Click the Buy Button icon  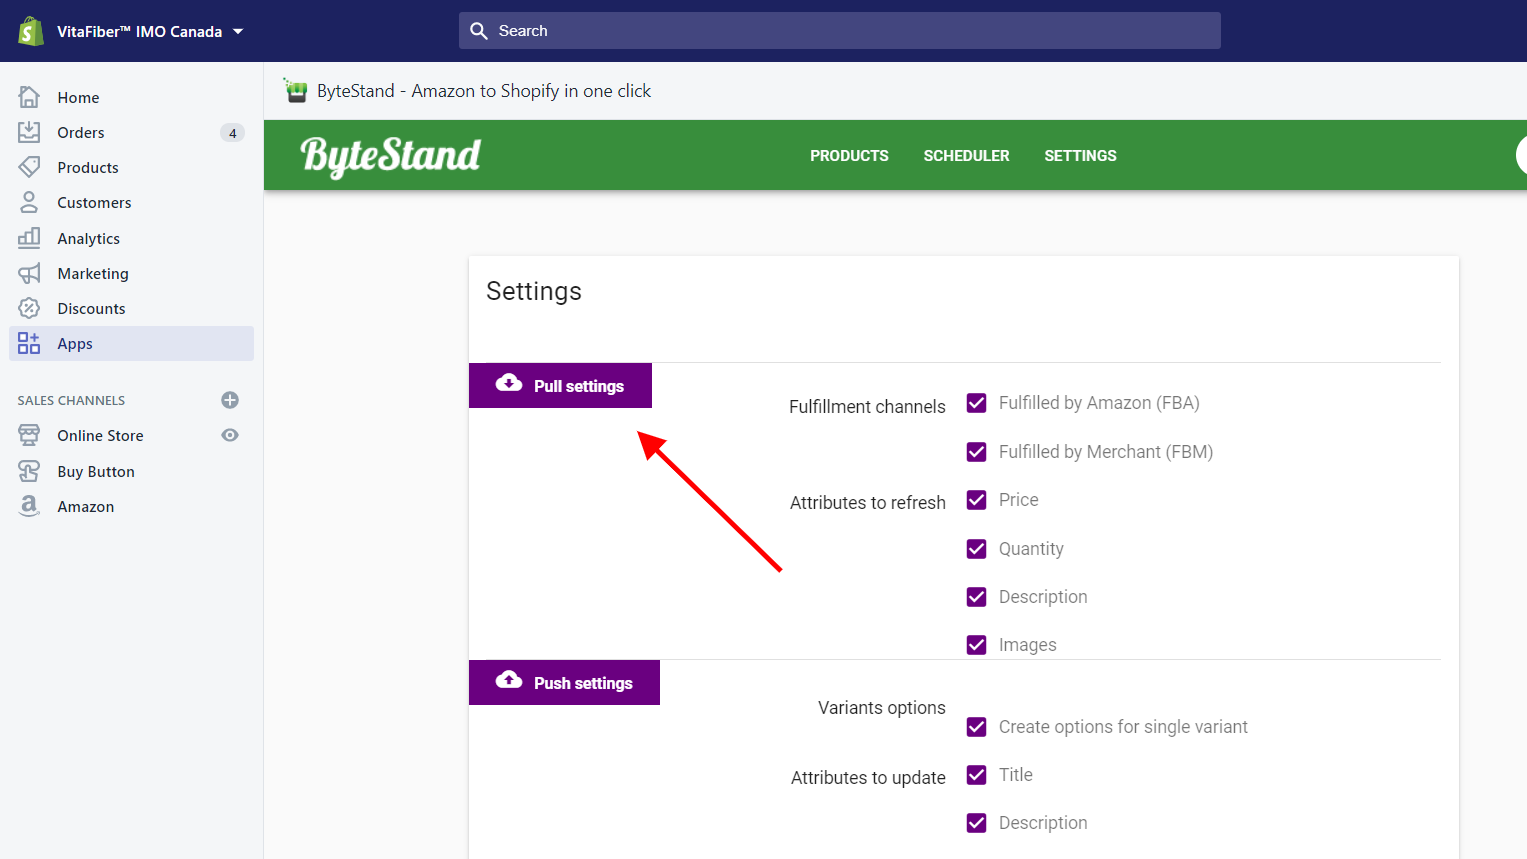pyautogui.click(x=29, y=471)
